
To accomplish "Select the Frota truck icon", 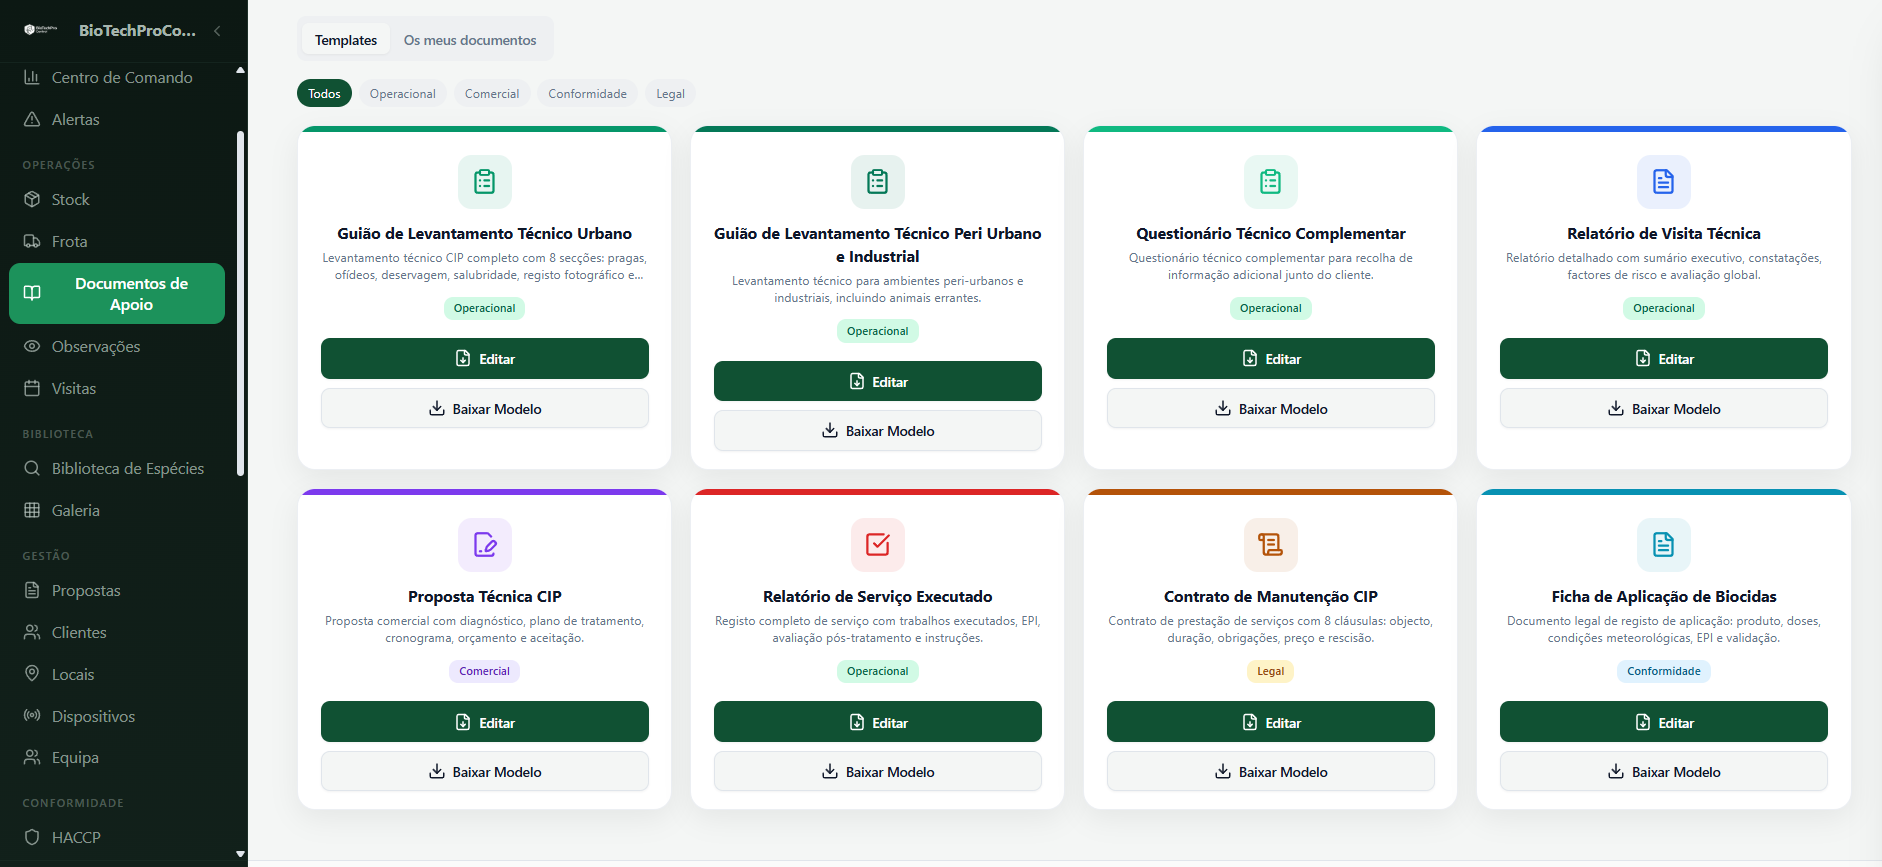I will [x=32, y=241].
